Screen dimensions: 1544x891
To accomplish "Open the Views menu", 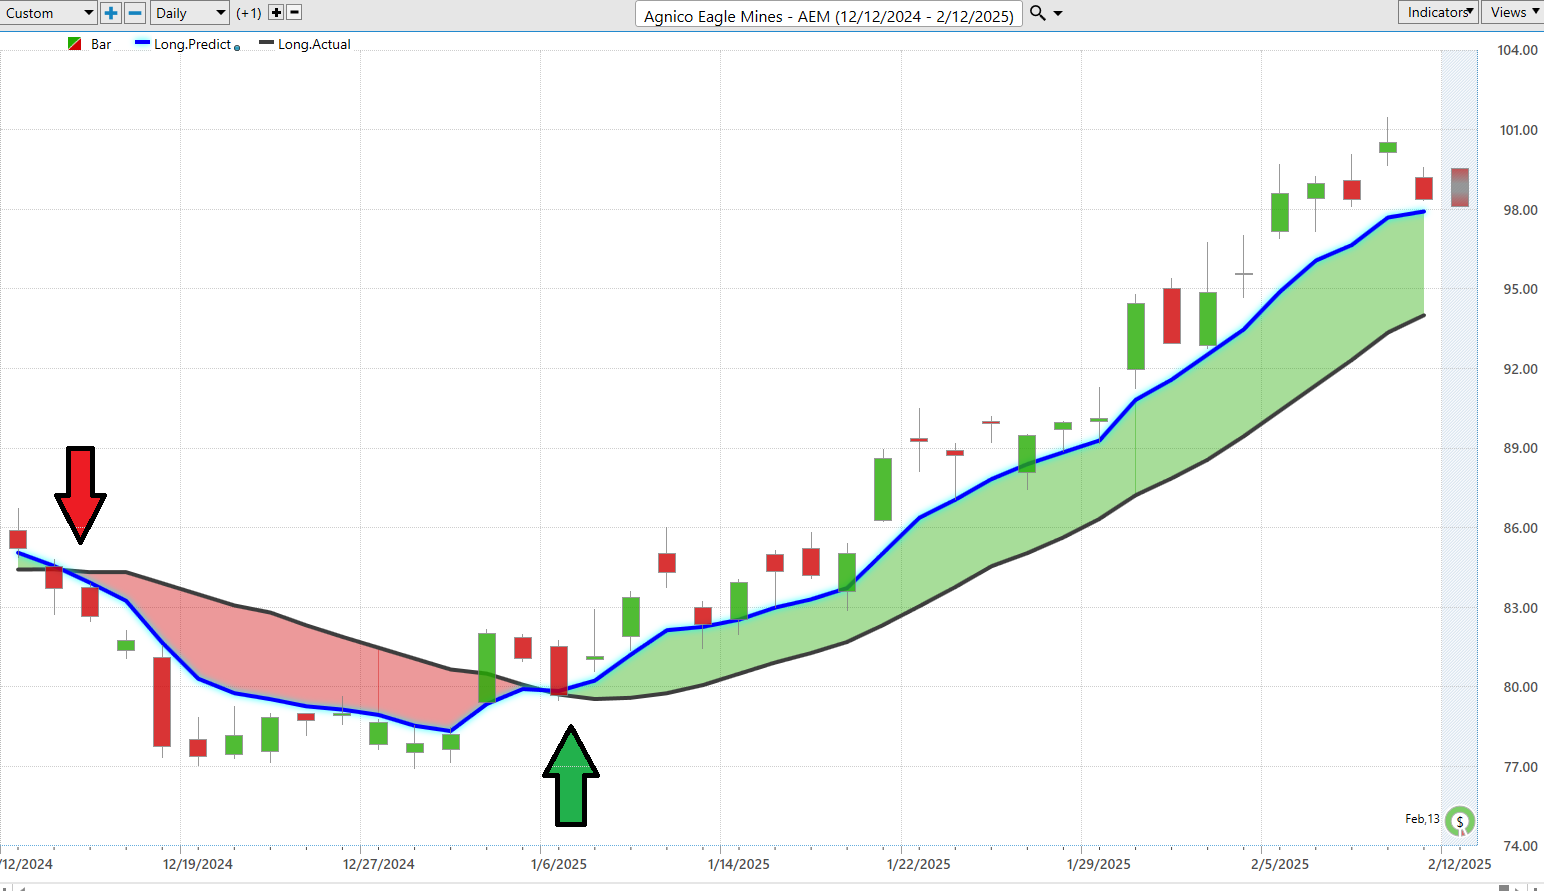I will 1514,12.
